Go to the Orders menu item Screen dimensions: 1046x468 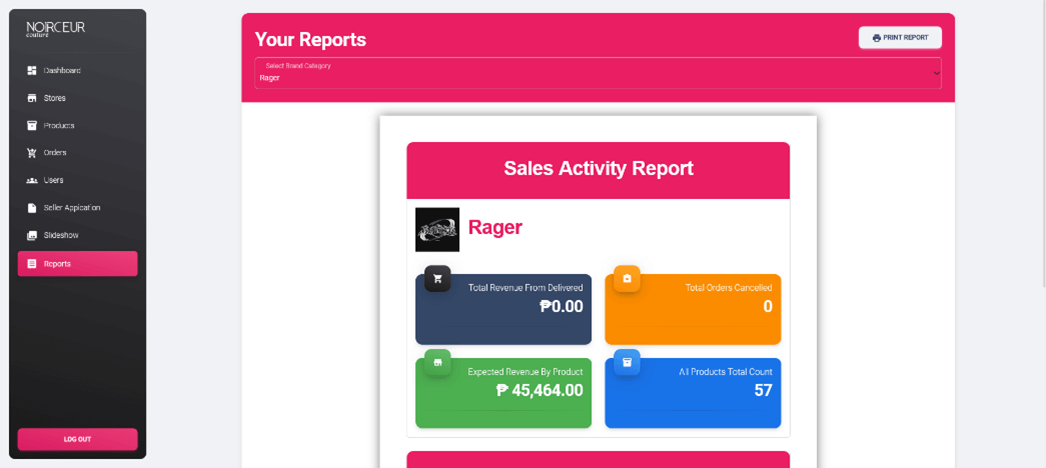pyautogui.click(x=55, y=153)
